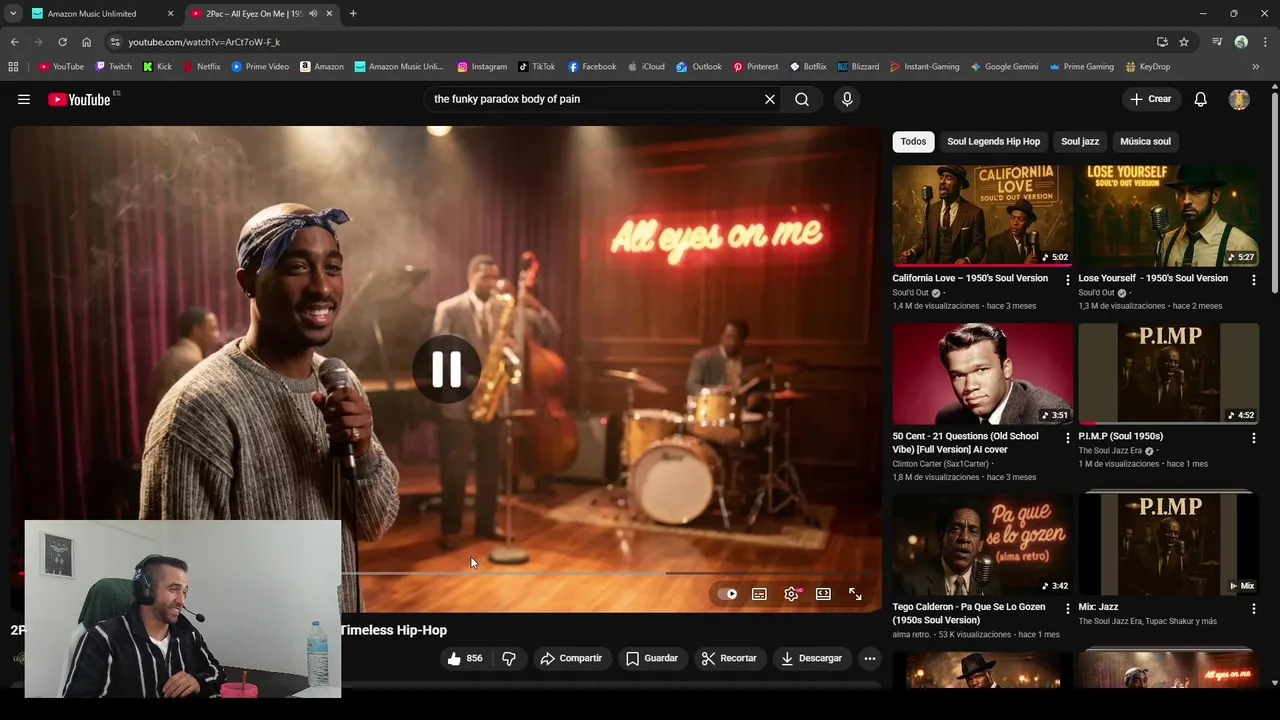Close the Amazon Music Unlimited tab
This screenshot has width=1280, height=720.
[170, 14]
